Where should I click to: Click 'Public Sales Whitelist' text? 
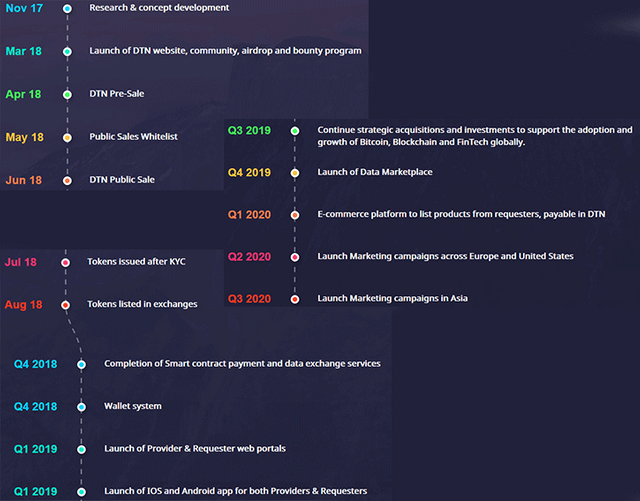133,136
